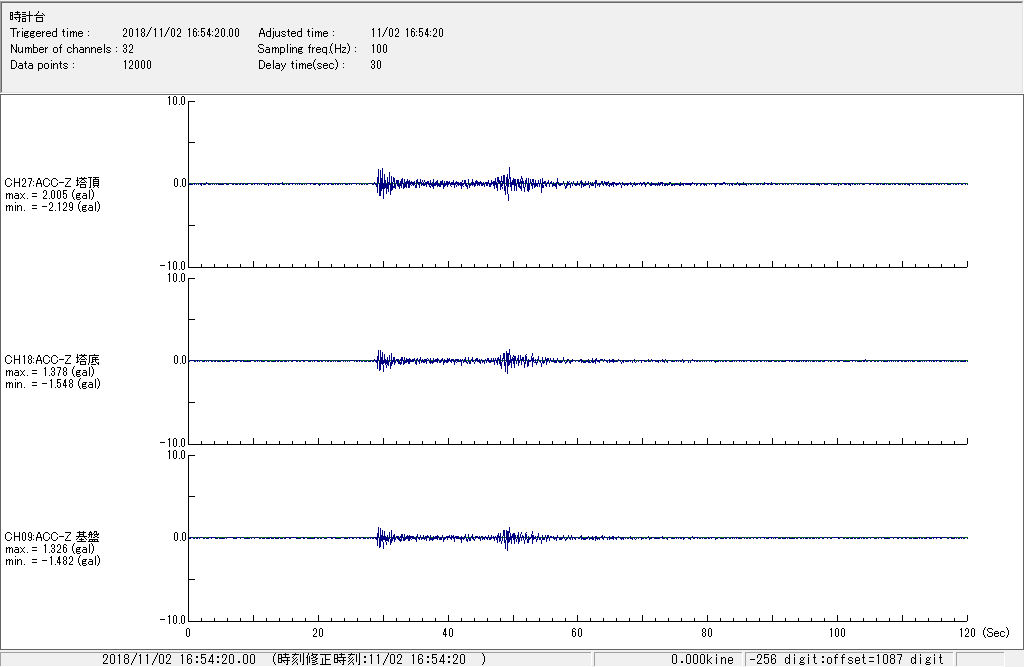Click the Data points value 12000
The height and width of the screenshot is (667, 1024).
pyautogui.click(x=137, y=65)
